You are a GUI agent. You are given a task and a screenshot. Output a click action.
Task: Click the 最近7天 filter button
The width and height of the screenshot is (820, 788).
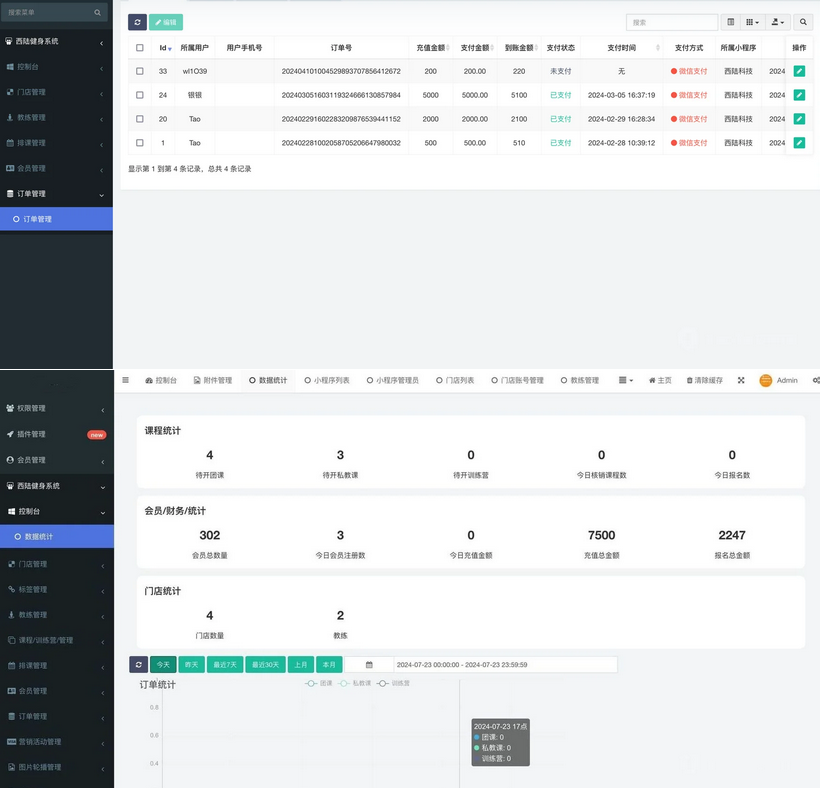coord(224,664)
